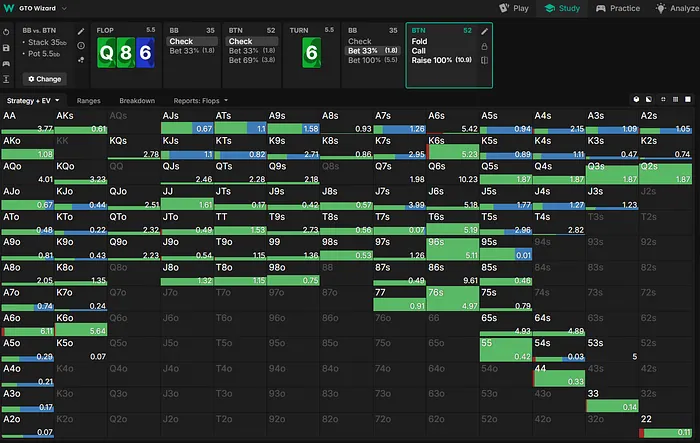The height and width of the screenshot is (443, 700).
Task: Click the Q6s cell with EV 10.23
Action: coord(453,172)
